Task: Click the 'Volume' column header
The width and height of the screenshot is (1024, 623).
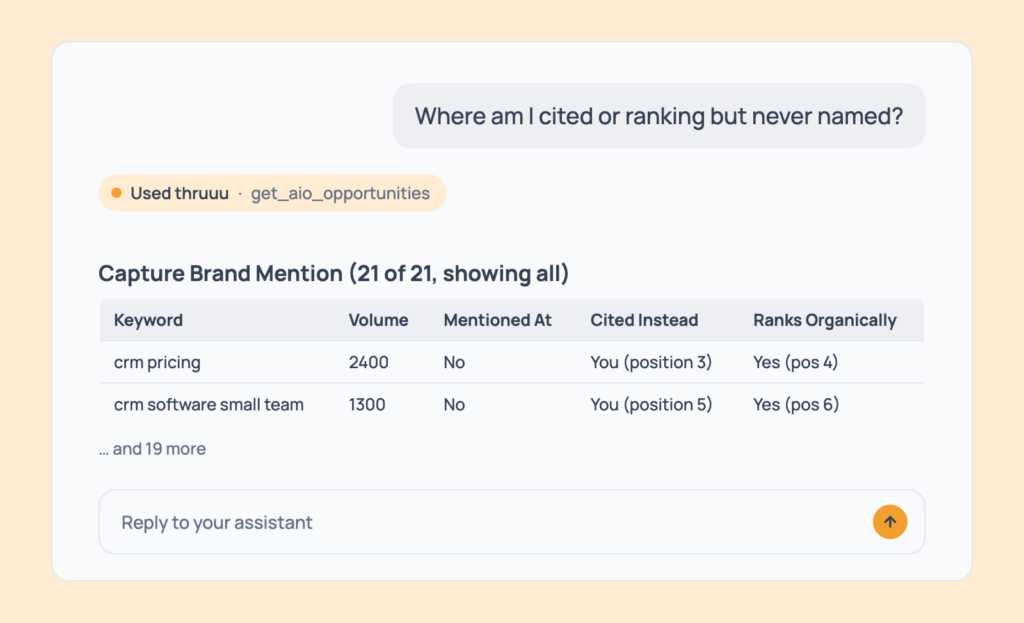Action: point(378,320)
